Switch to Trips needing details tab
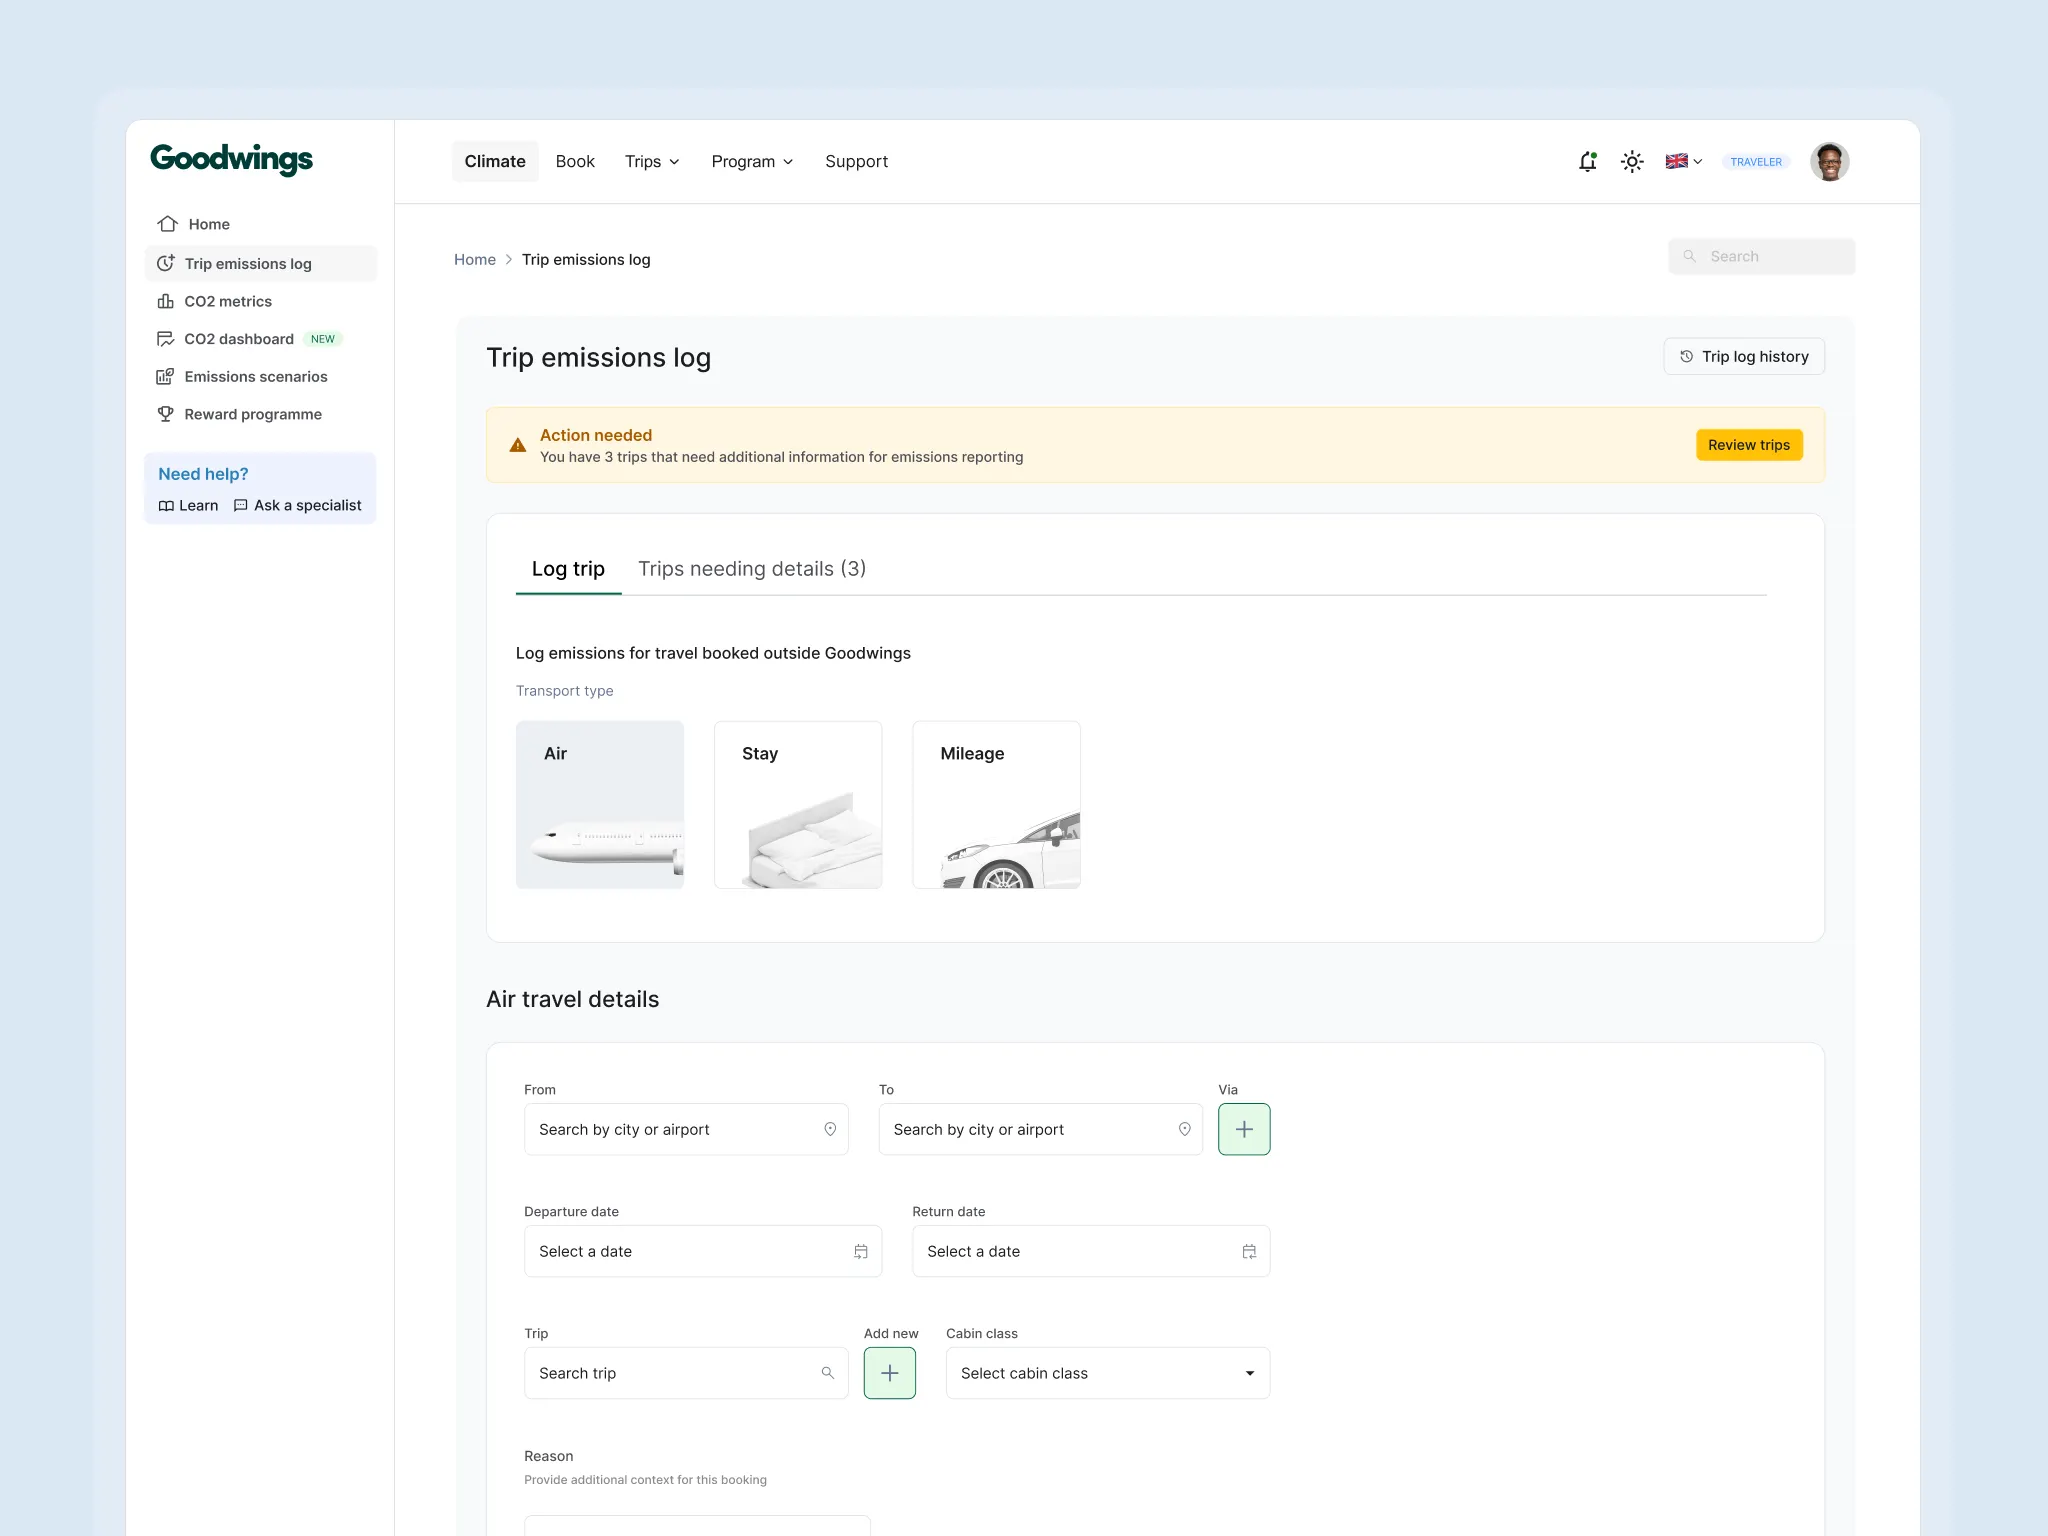Screen dimensions: 2048x1536 (x=752, y=569)
